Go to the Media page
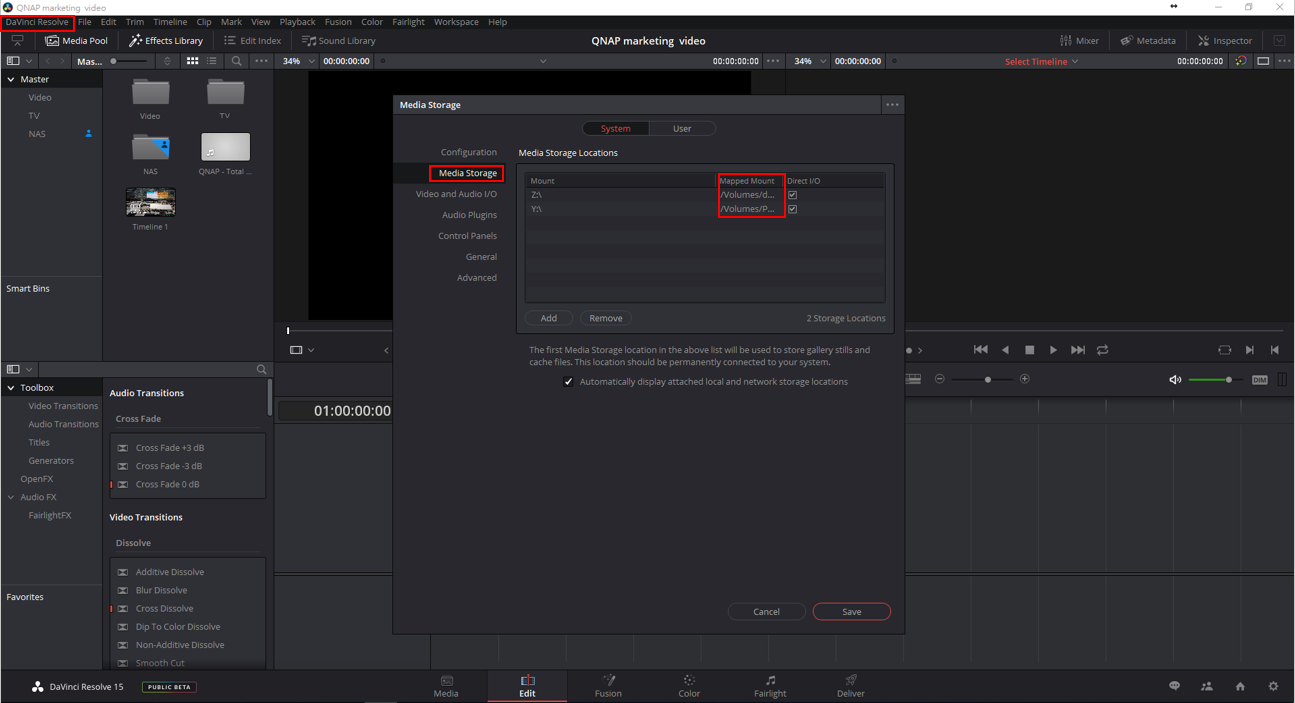The height and width of the screenshot is (703, 1295). coord(446,686)
